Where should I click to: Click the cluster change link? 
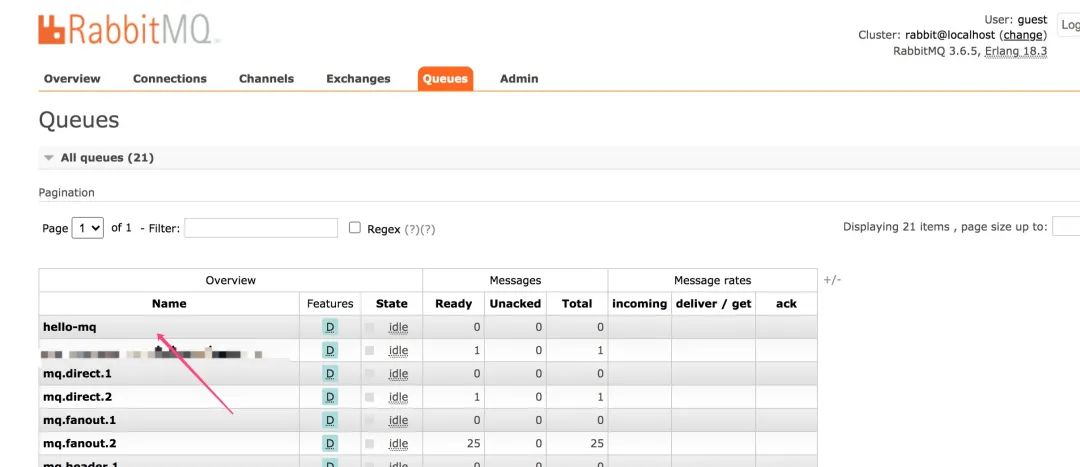1023,35
